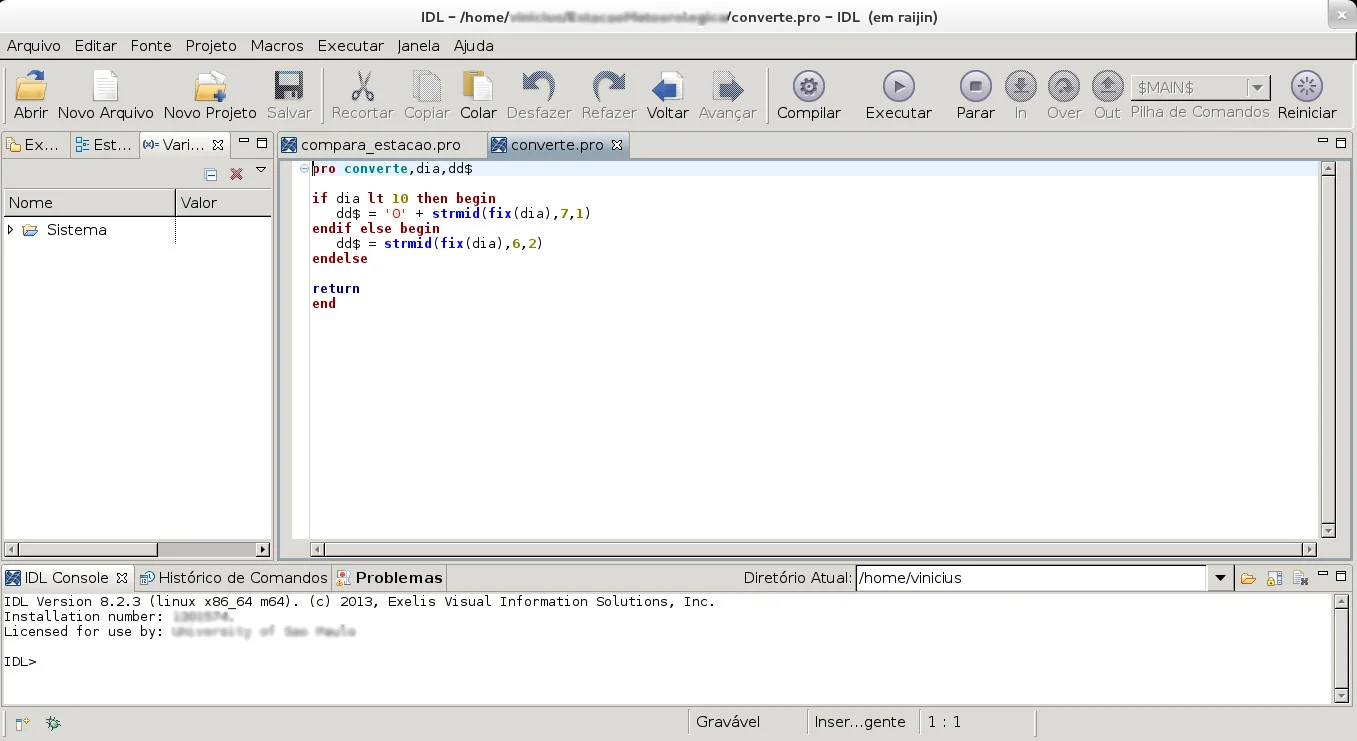Open the Arquivo menu
This screenshot has height=741, width=1357.
(34, 46)
